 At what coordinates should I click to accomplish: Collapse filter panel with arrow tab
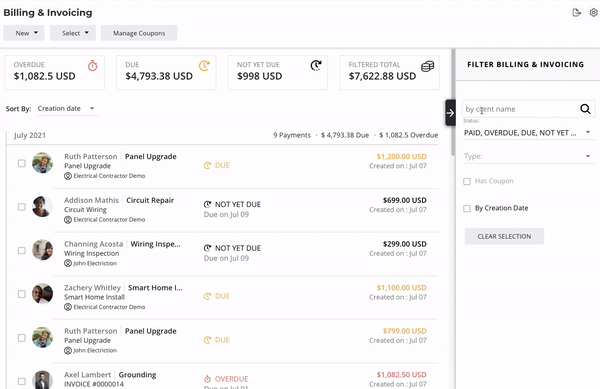point(450,113)
